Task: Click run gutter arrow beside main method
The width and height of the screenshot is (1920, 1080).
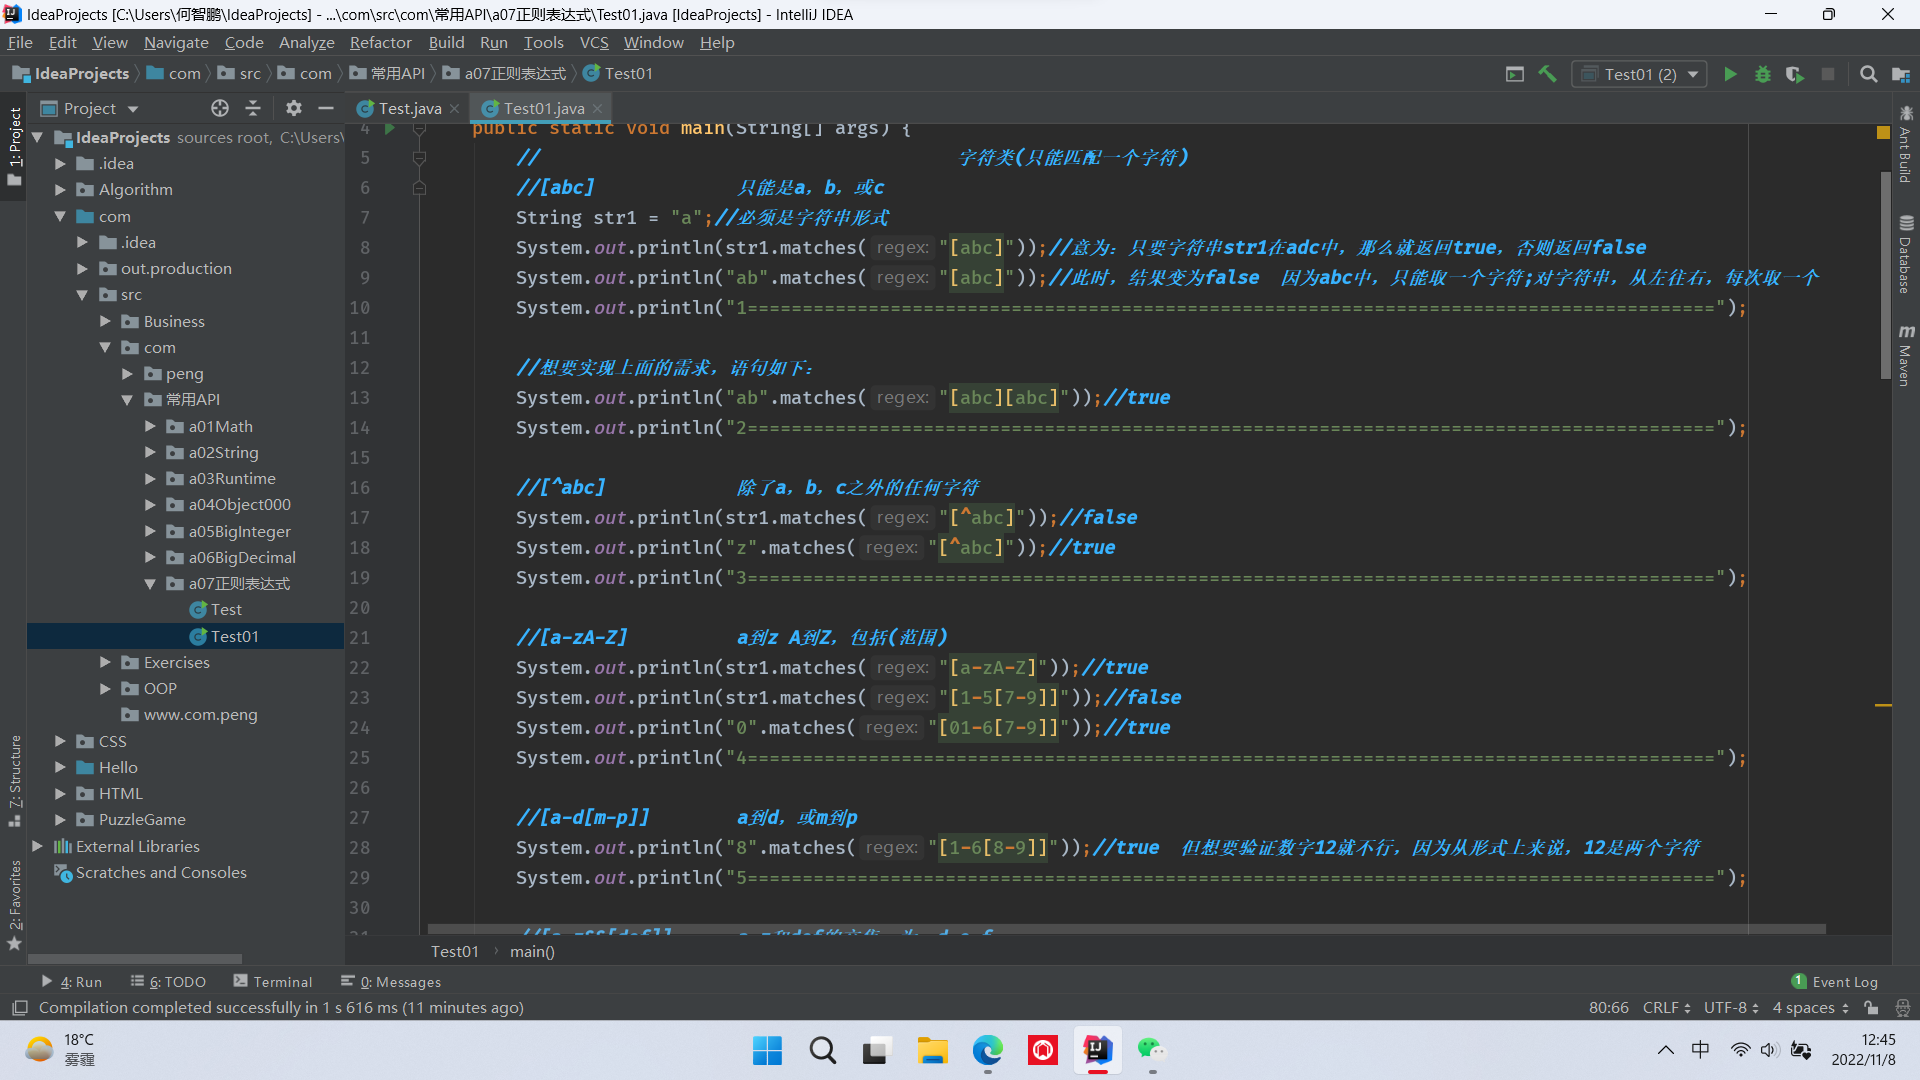Action: click(390, 128)
